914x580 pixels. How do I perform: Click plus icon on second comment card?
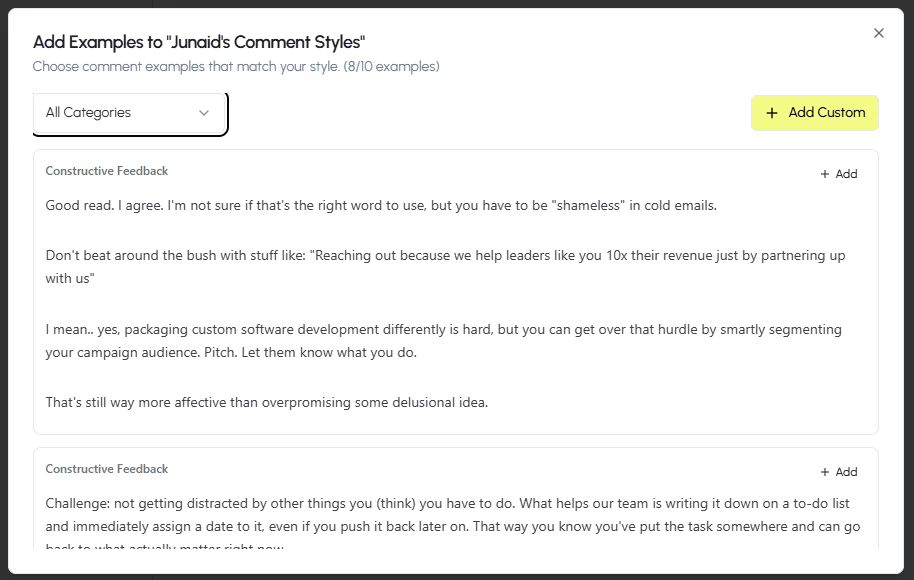(x=825, y=472)
